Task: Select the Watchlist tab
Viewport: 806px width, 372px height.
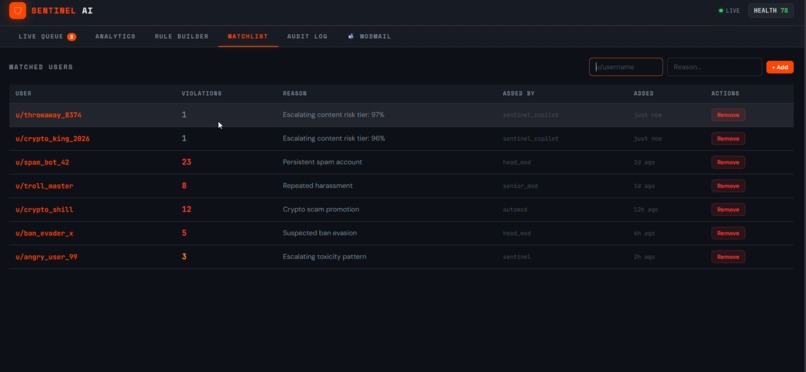Action: pos(248,36)
